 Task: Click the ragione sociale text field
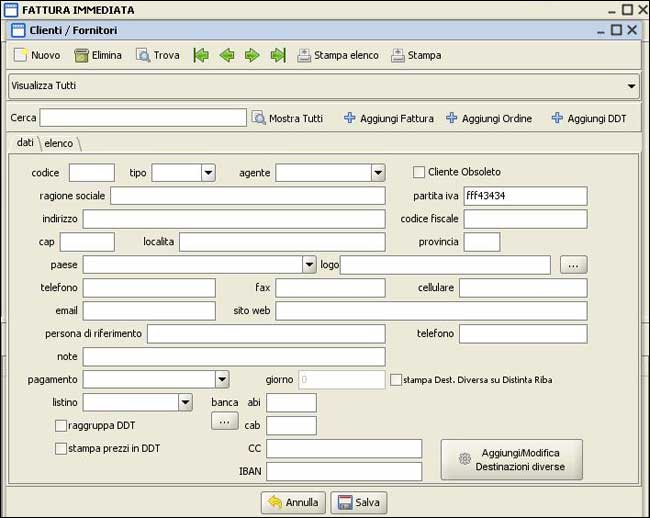[x=247, y=196]
